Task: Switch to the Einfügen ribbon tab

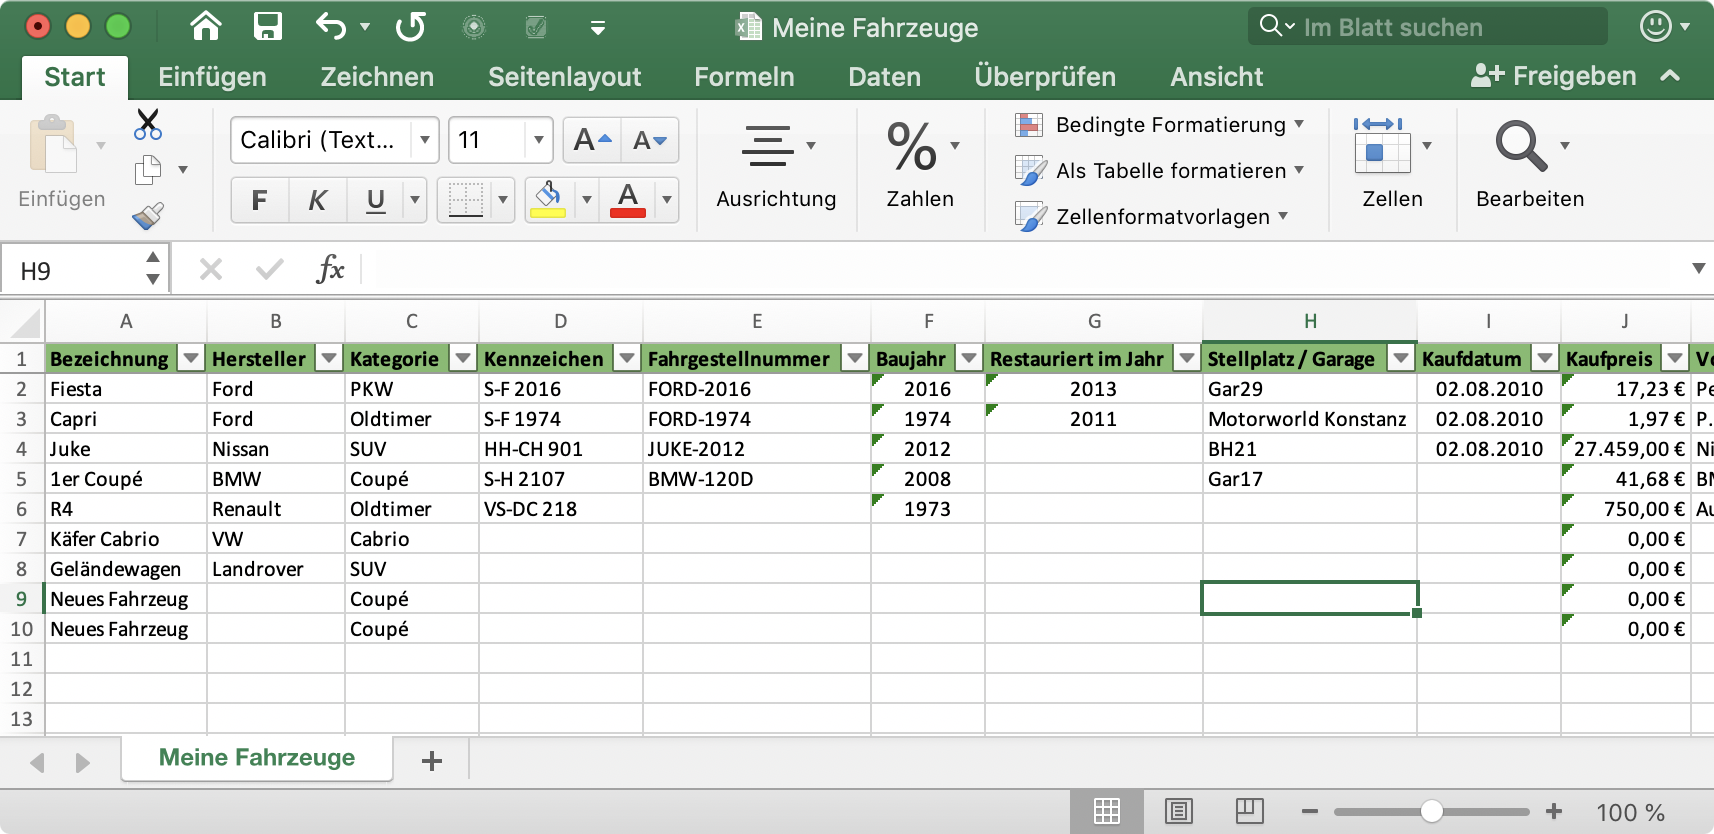Action: coord(212,77)
